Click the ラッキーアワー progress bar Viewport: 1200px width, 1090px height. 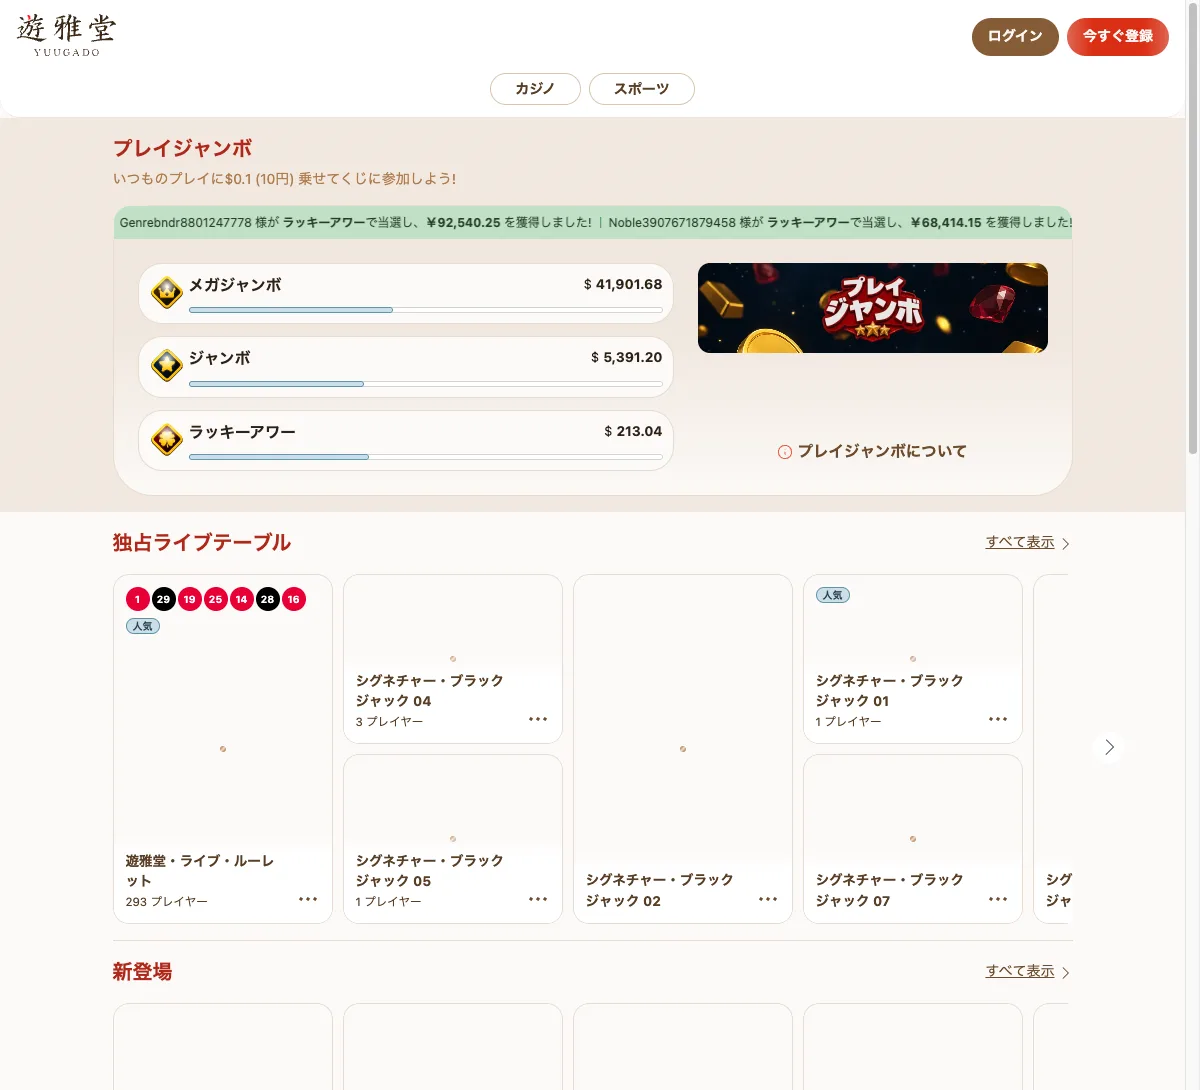coord(426,457)
